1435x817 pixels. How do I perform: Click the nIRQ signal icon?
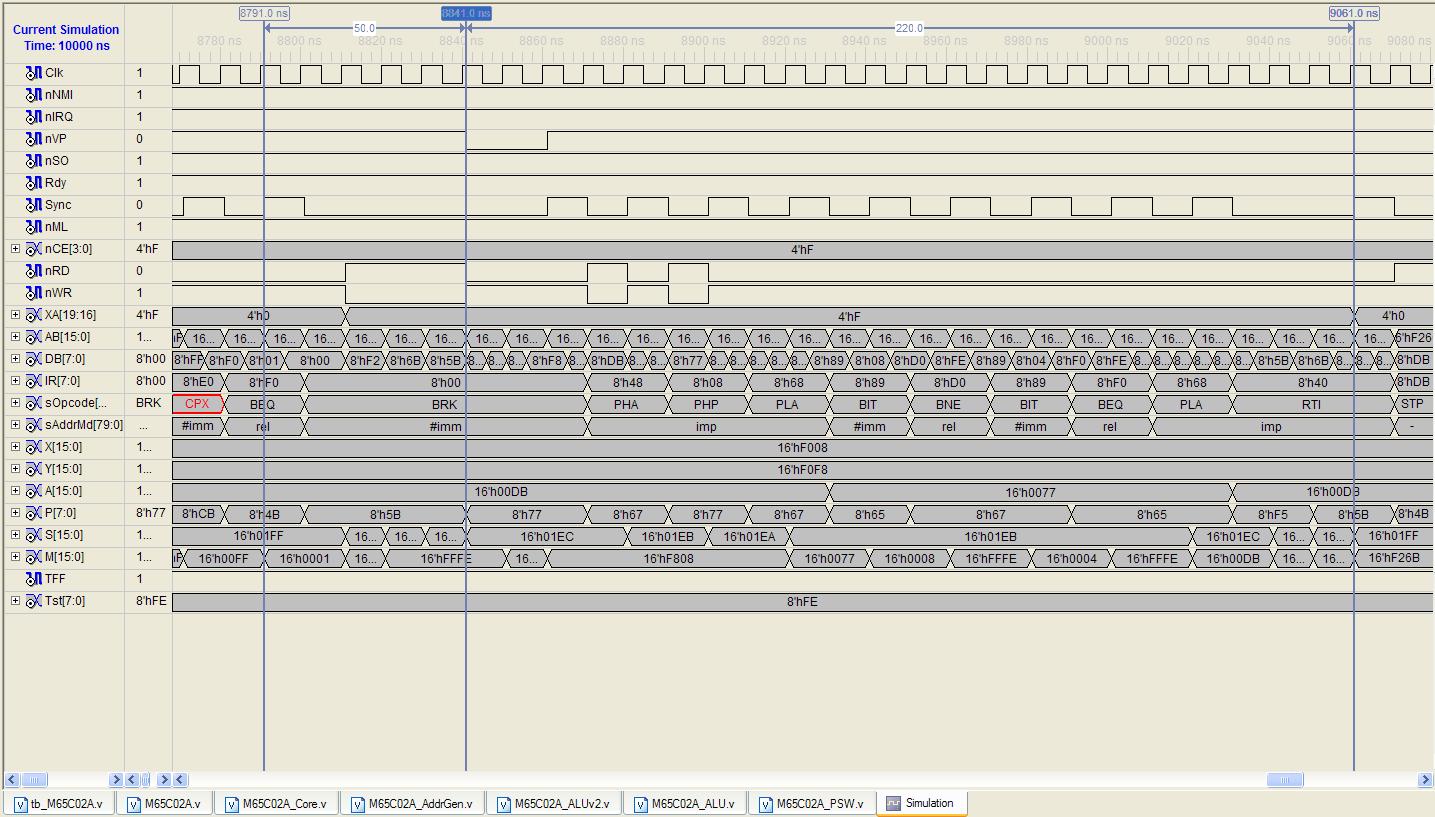coord(34,117)
